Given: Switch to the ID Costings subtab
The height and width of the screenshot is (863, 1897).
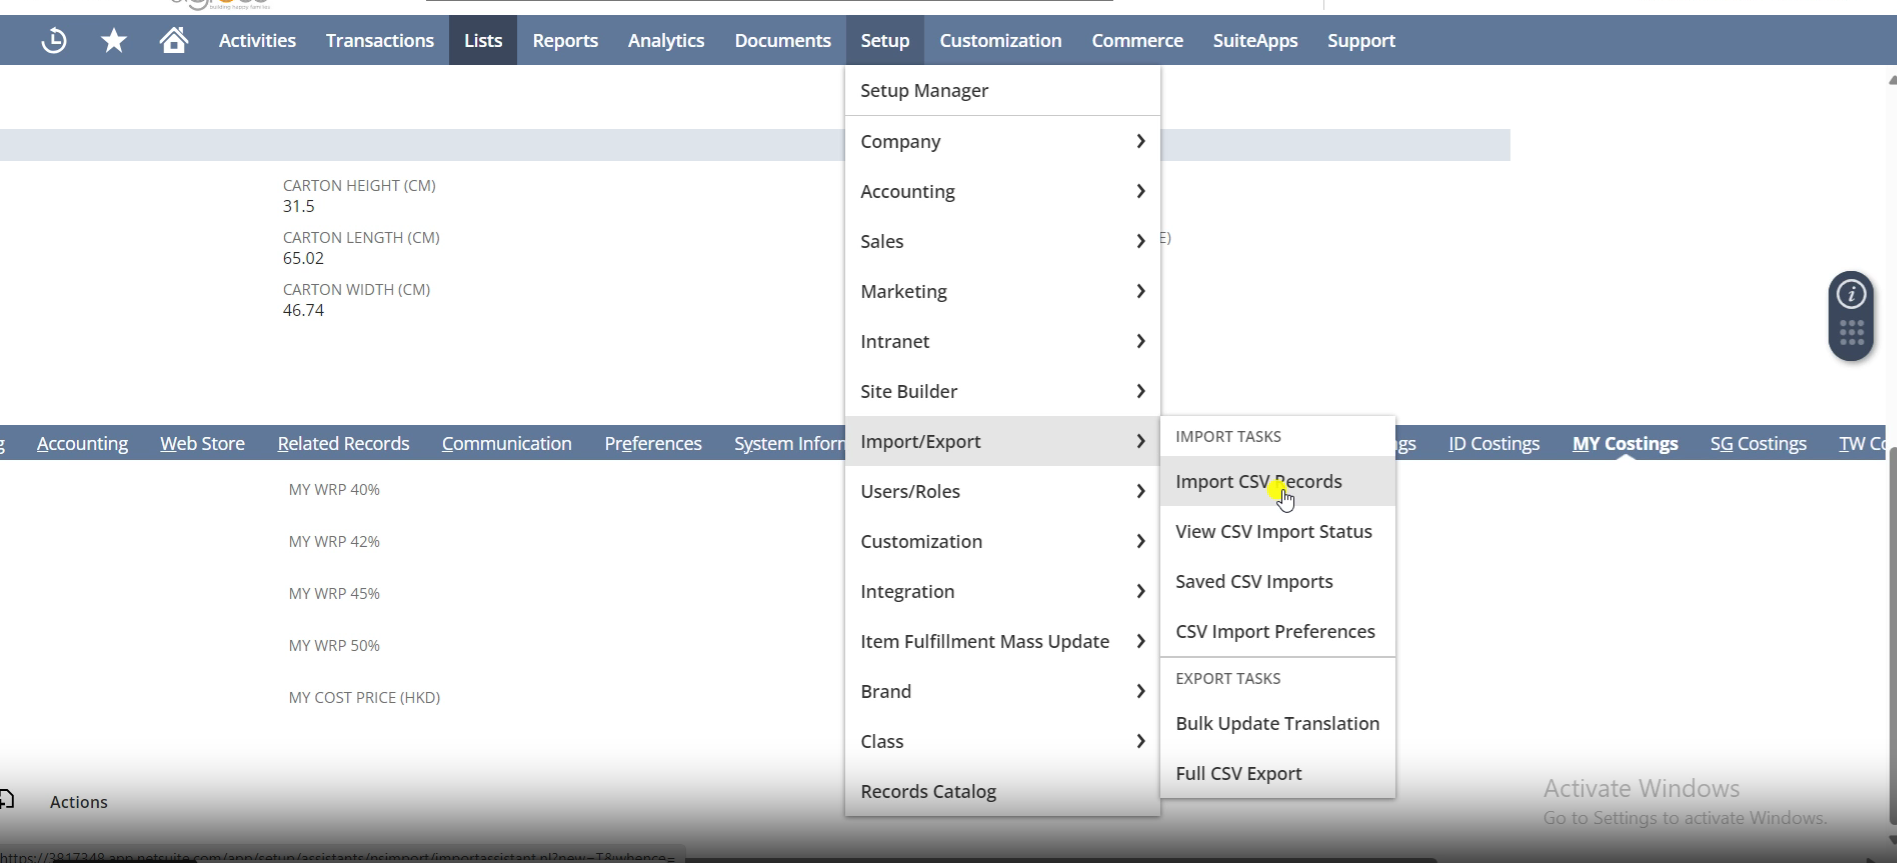Looking at the screenshot, I should [x=1494, y=443].
